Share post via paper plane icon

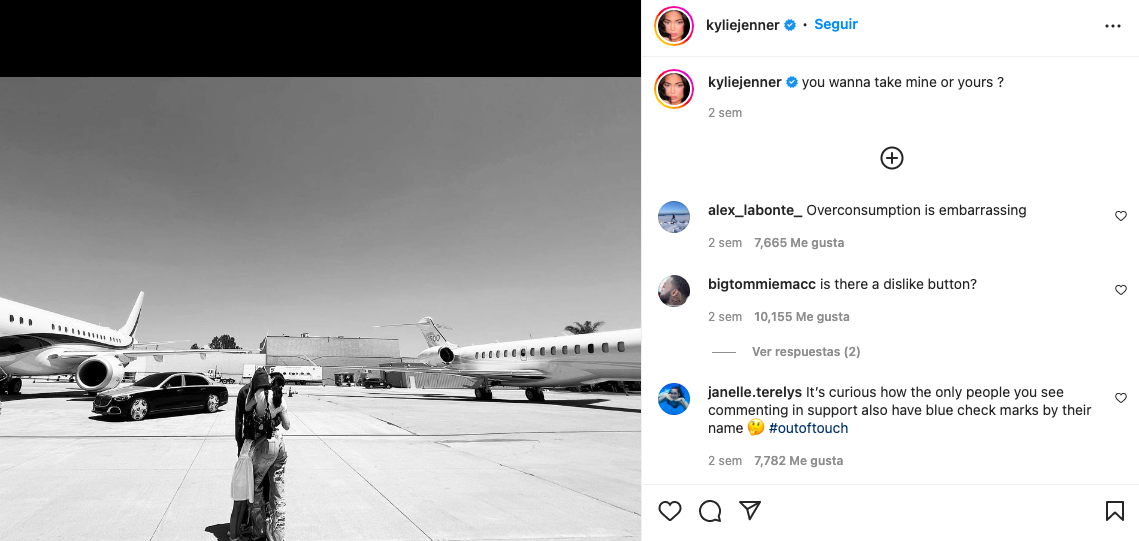pyautogui.click(x=750, y=511)
